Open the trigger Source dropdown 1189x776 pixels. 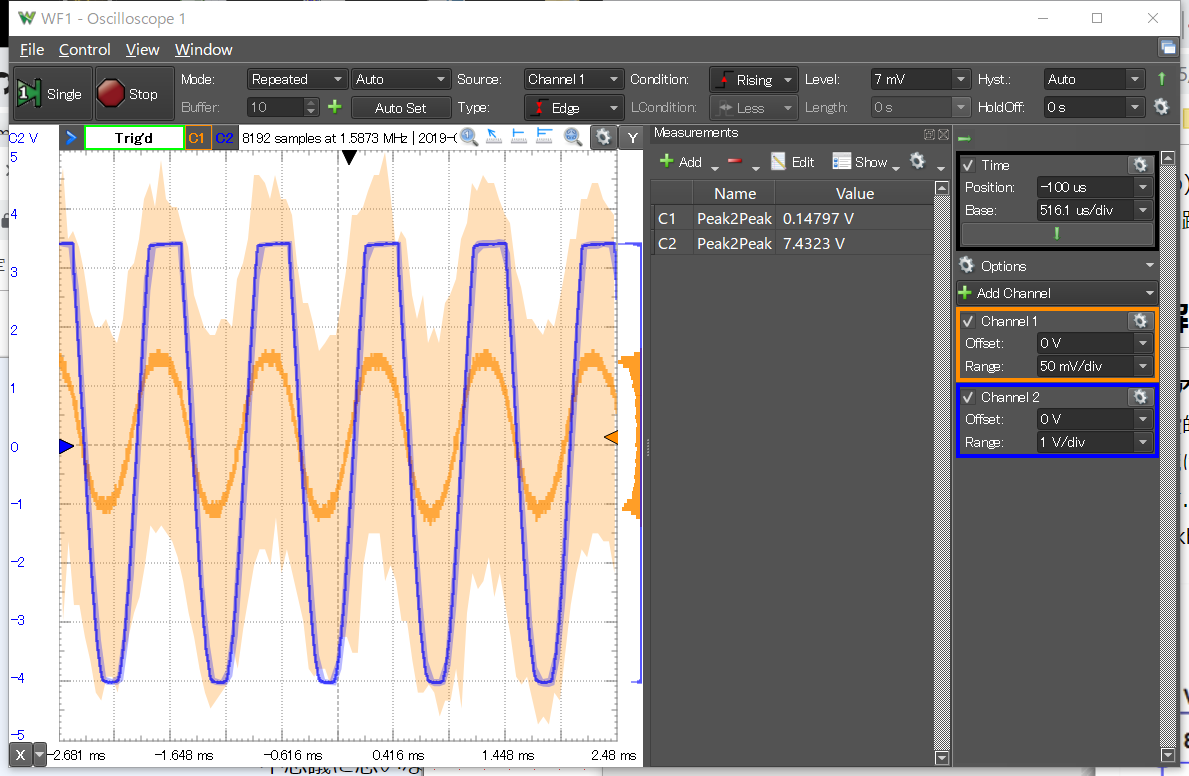click(x=573, y=79)
